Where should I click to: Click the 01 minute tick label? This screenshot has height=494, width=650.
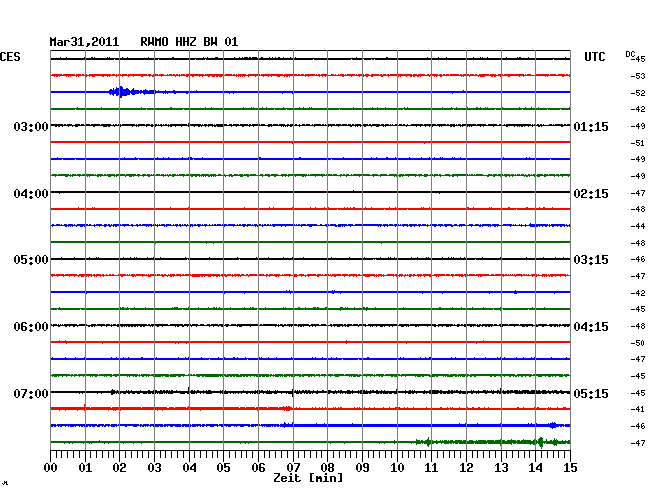point(85,468)
